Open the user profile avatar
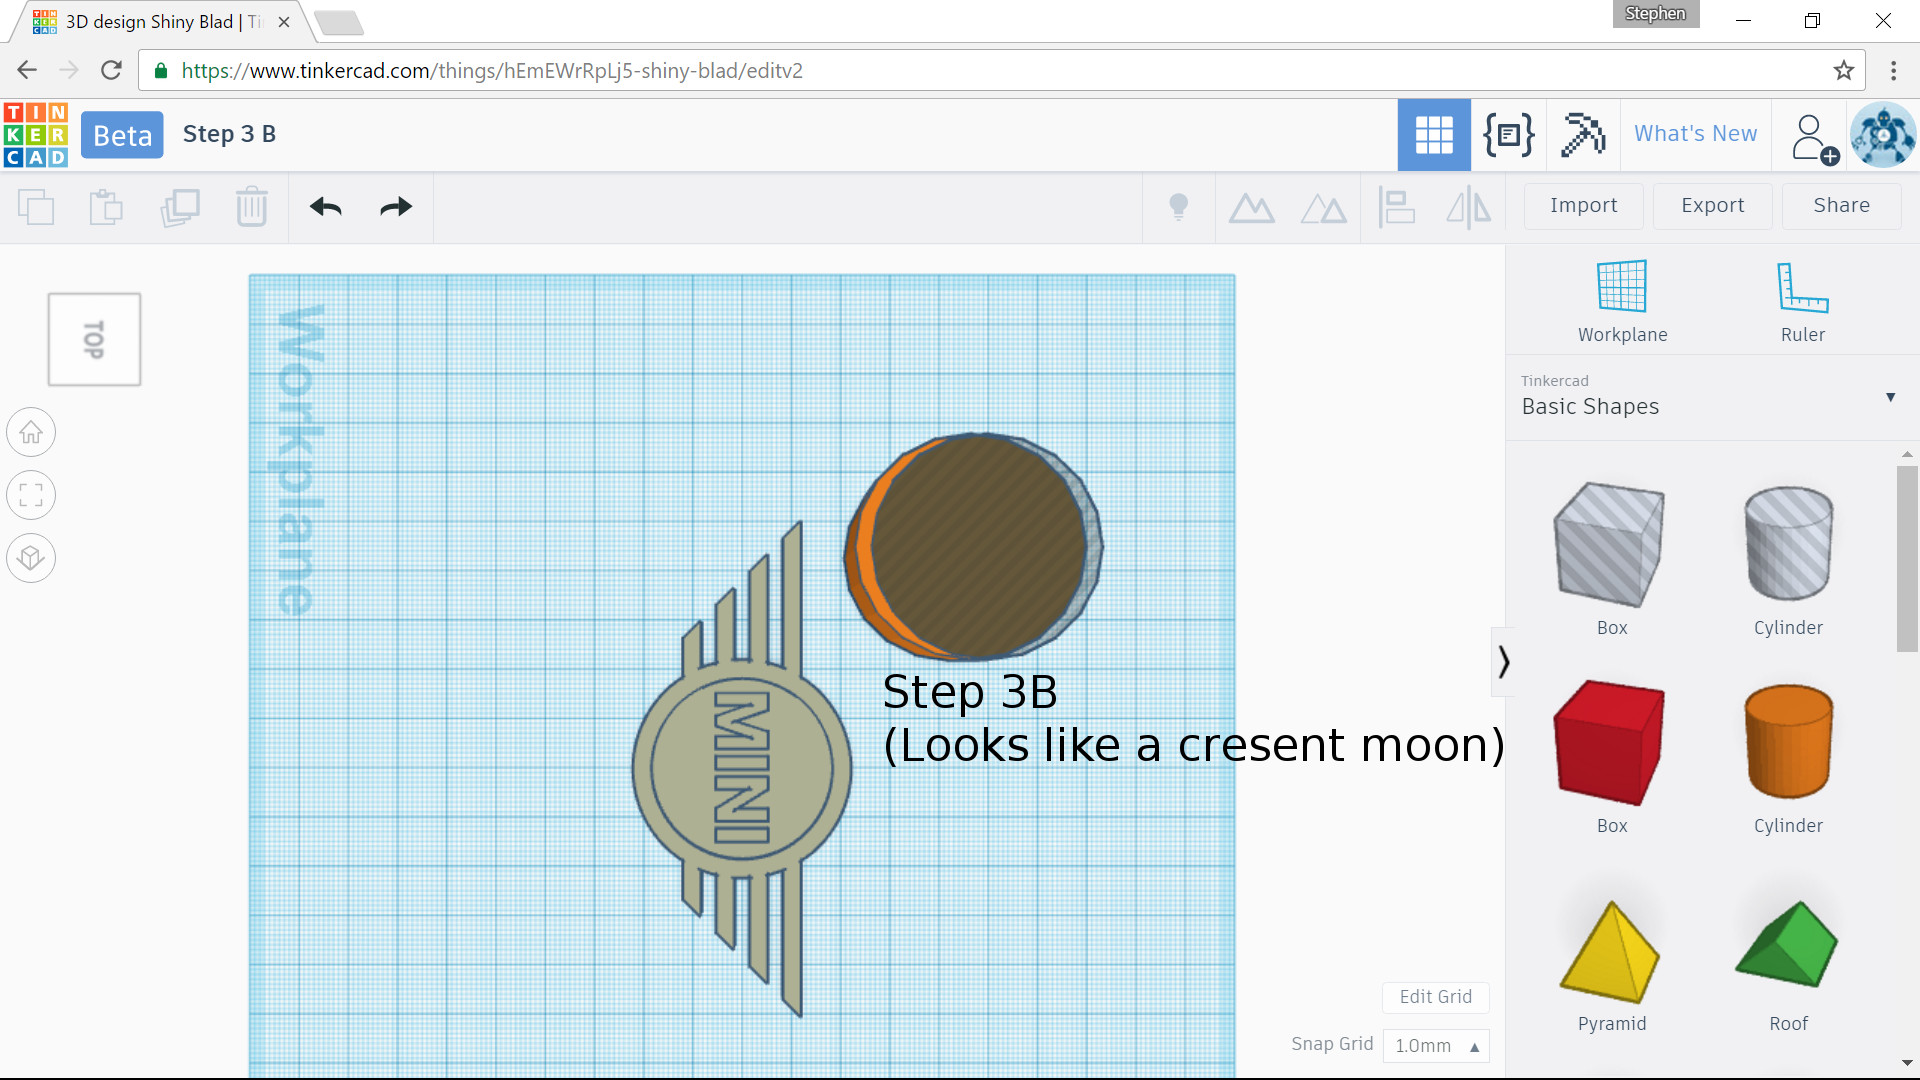The height and width of the screenshot is (1080, 1920). (x=1883, y=135)
